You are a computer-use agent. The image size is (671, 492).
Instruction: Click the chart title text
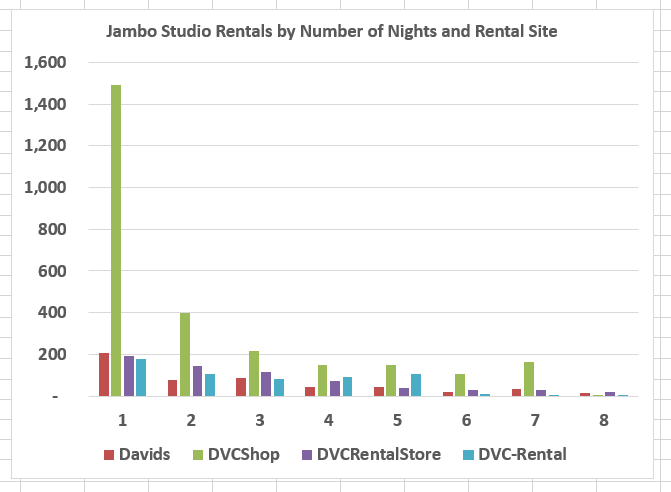[332, 32]
